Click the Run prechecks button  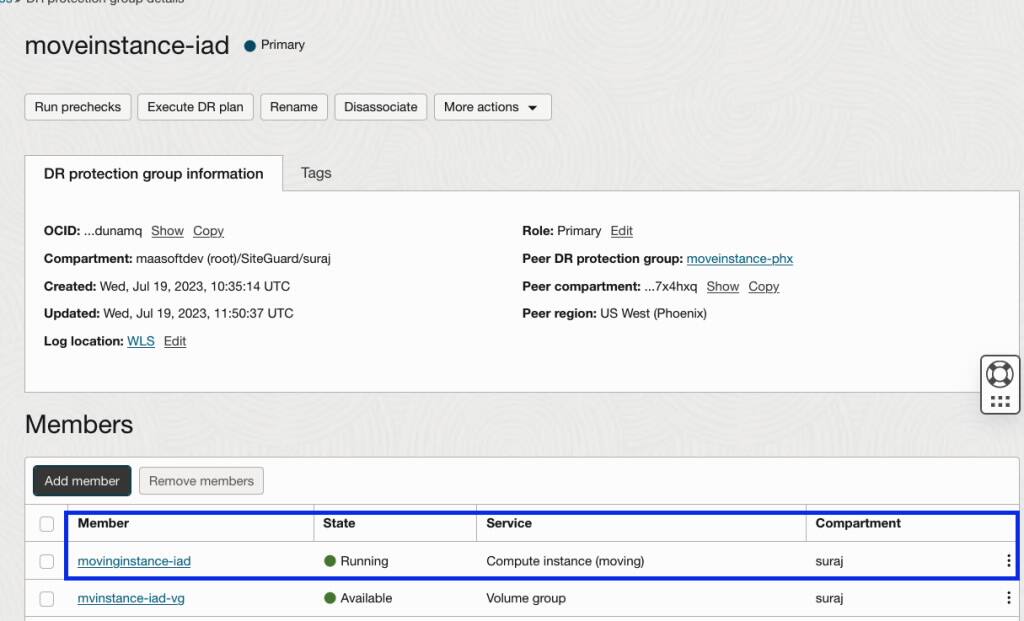[78, 107]
